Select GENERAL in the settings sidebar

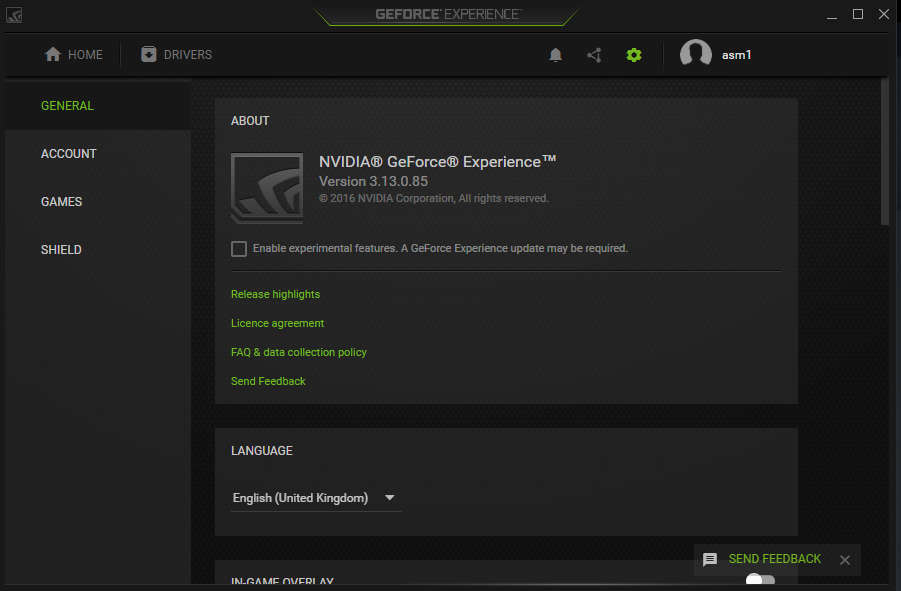[98, 106]
